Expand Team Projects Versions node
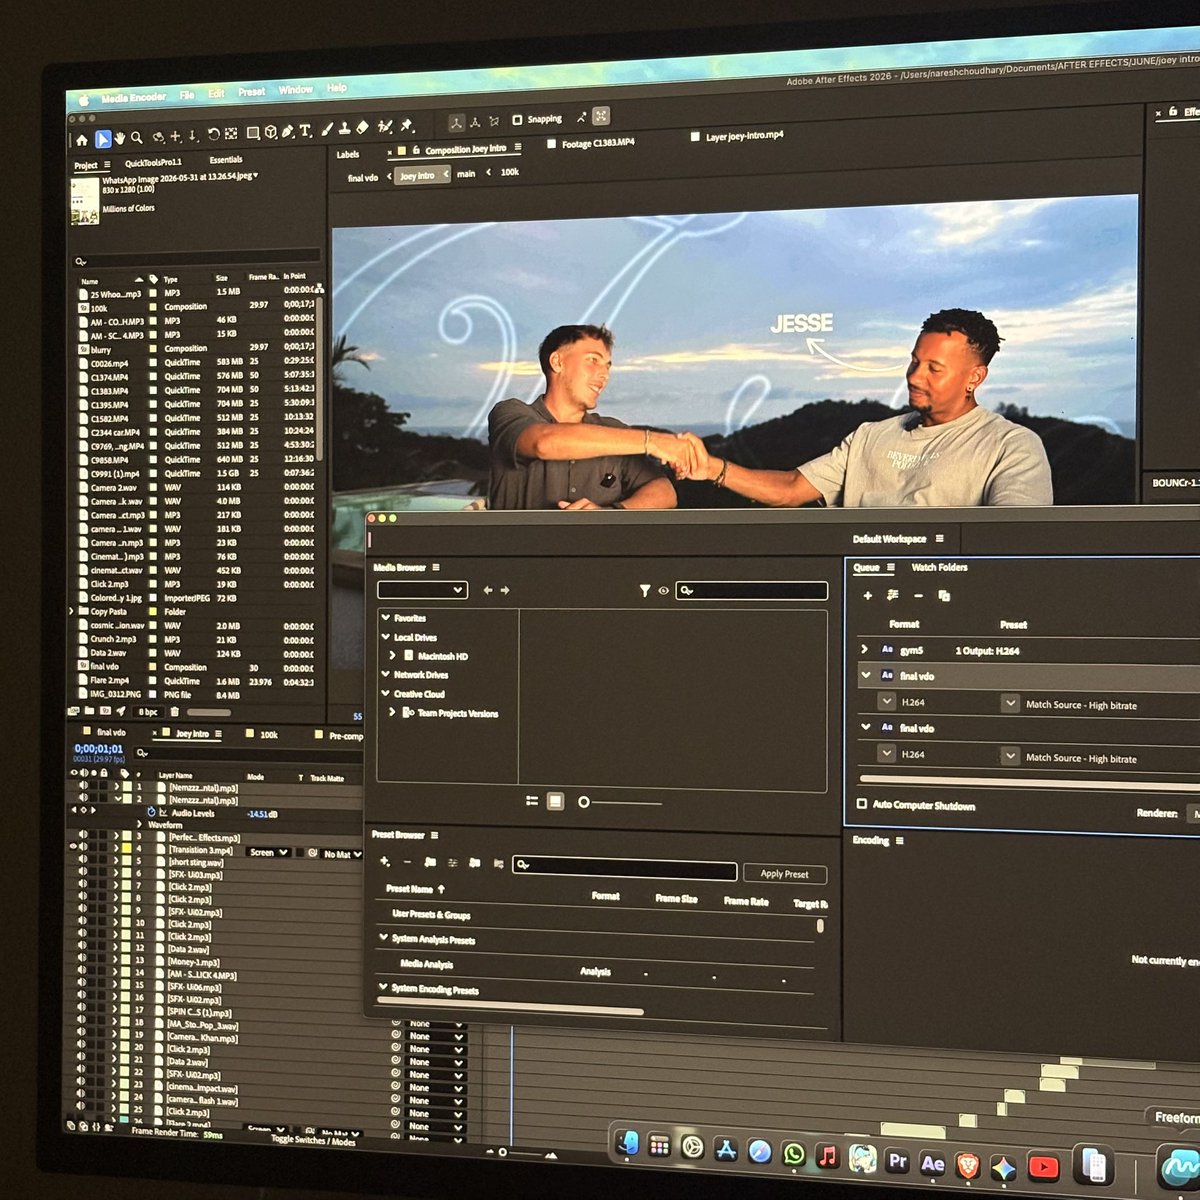The height and width of the screenshot is (1200, 1200). 392,713
